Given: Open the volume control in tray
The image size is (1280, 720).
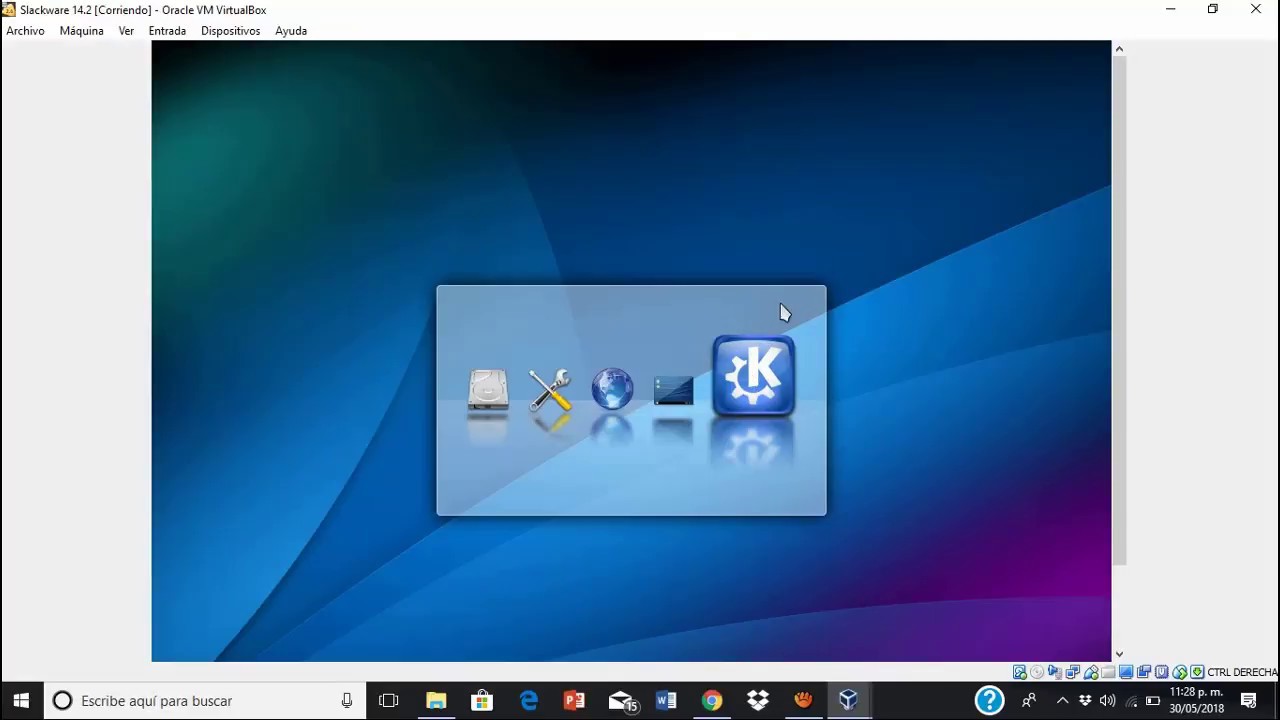Looking at the screenshot, I should point(1107,701).
